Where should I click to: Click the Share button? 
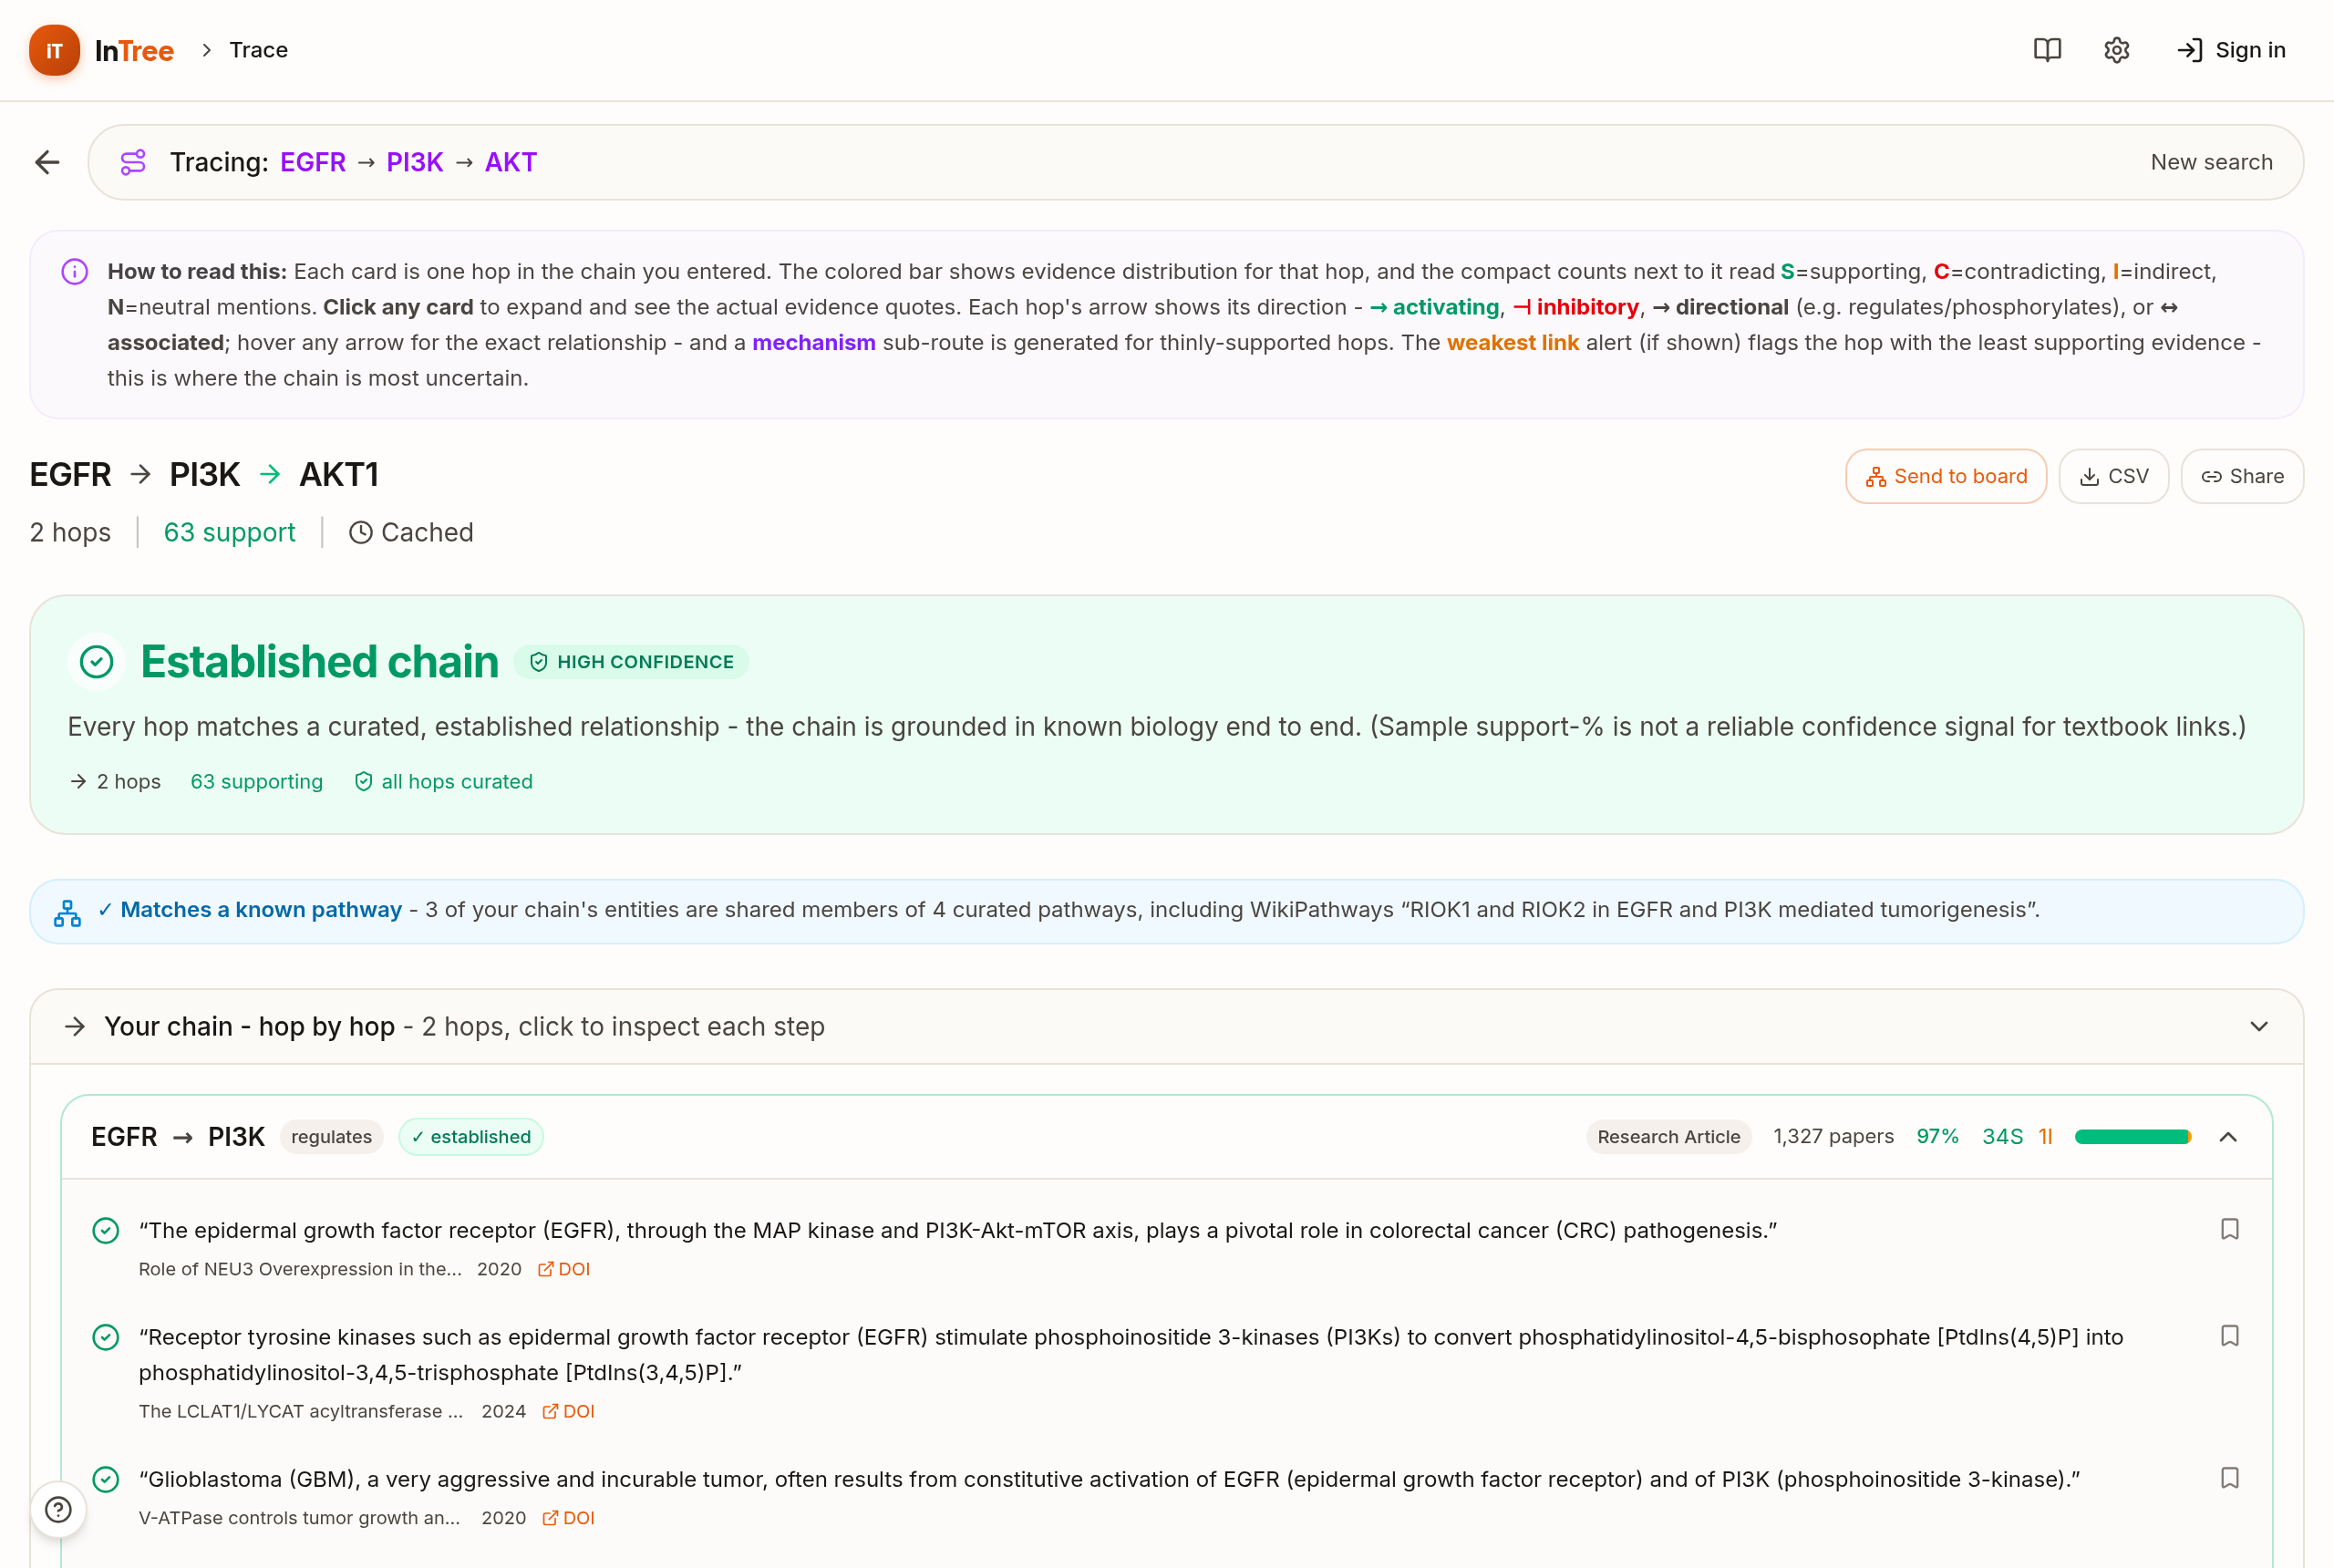coord(2242,476)
